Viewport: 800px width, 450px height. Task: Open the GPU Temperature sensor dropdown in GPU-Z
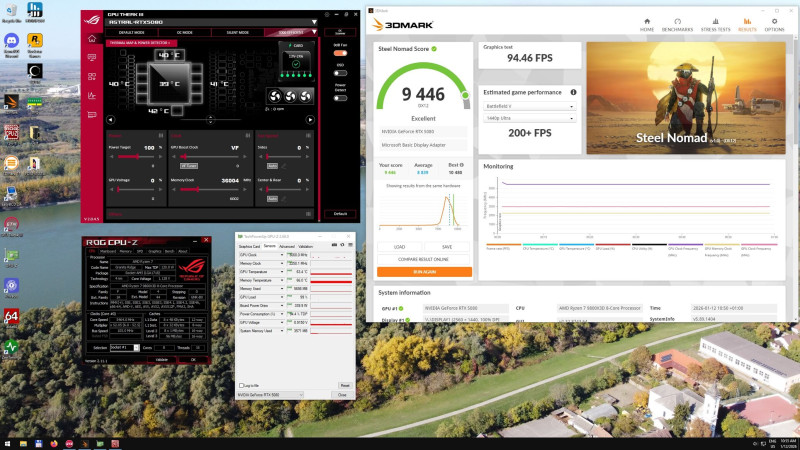pos(282,272)
